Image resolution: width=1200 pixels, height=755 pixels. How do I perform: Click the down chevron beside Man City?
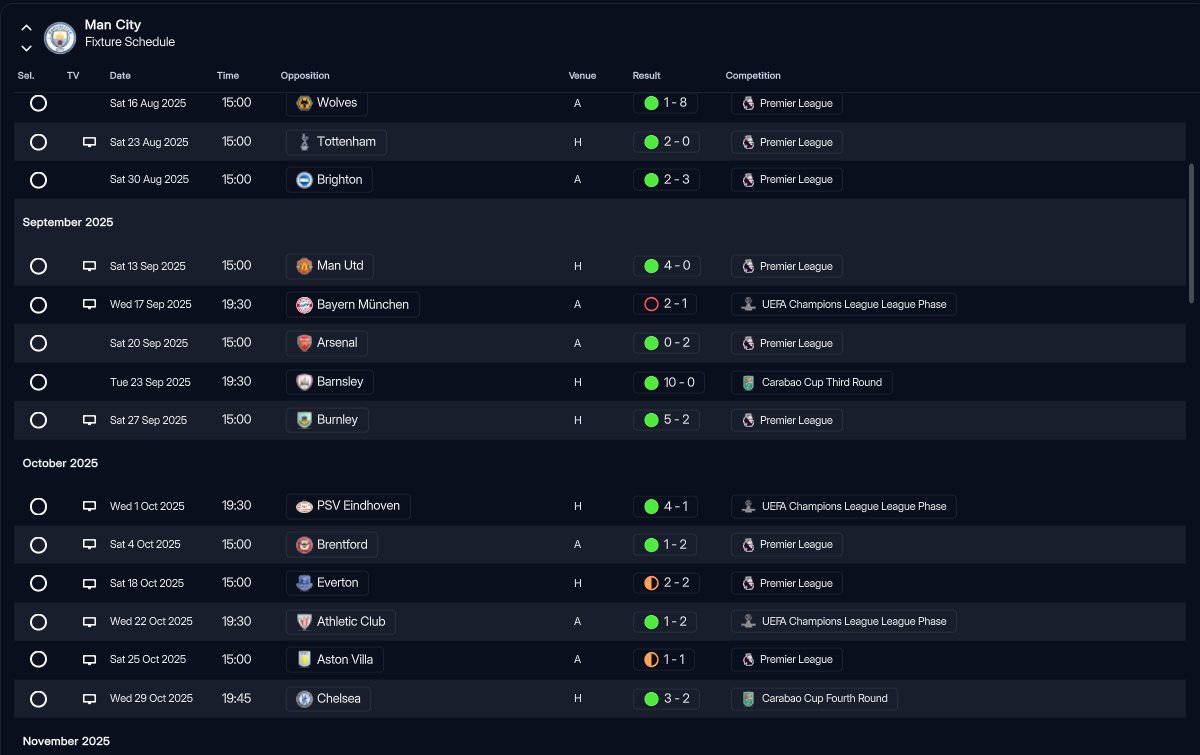(x=26, y=47)
